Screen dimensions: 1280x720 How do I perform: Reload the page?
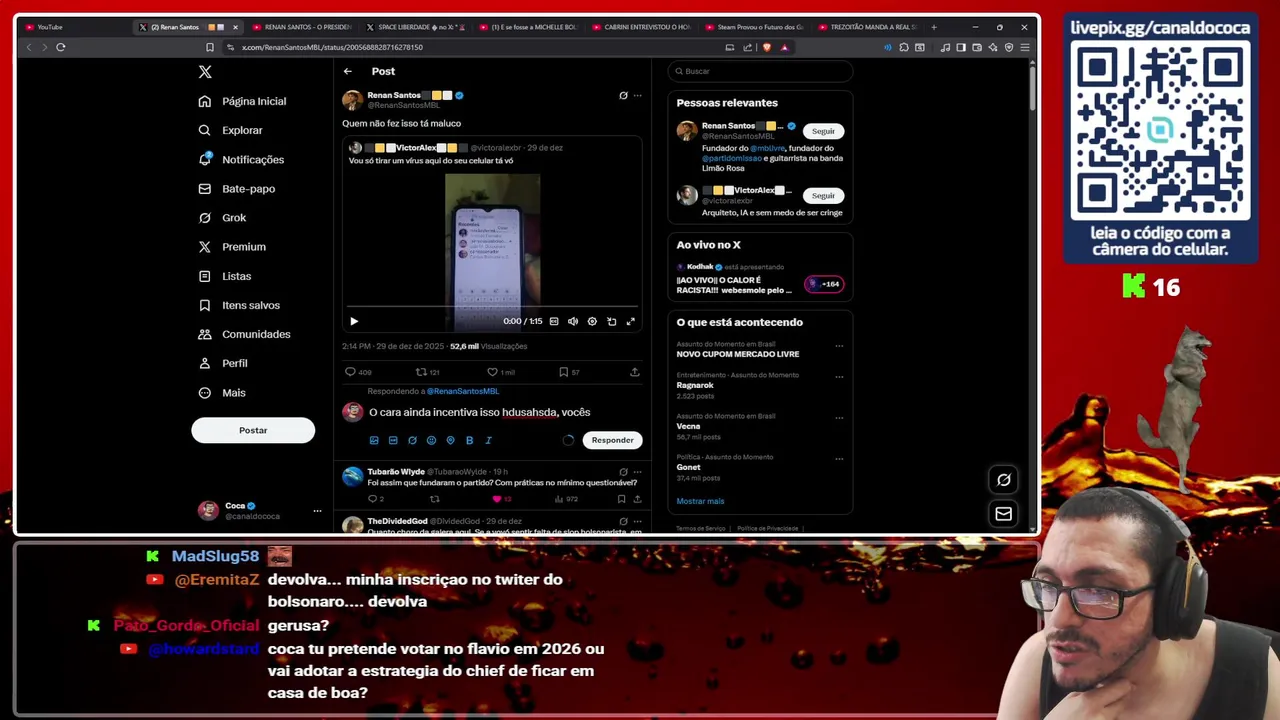tap(61, 47)
